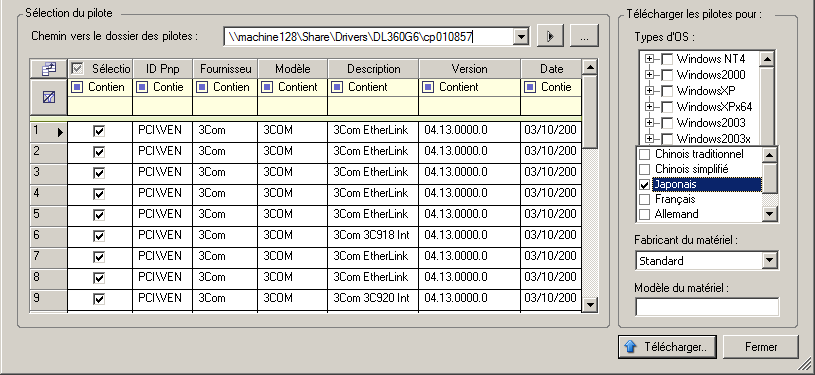
Task: Check the Windows2003 checkbox
Action: 667,123
